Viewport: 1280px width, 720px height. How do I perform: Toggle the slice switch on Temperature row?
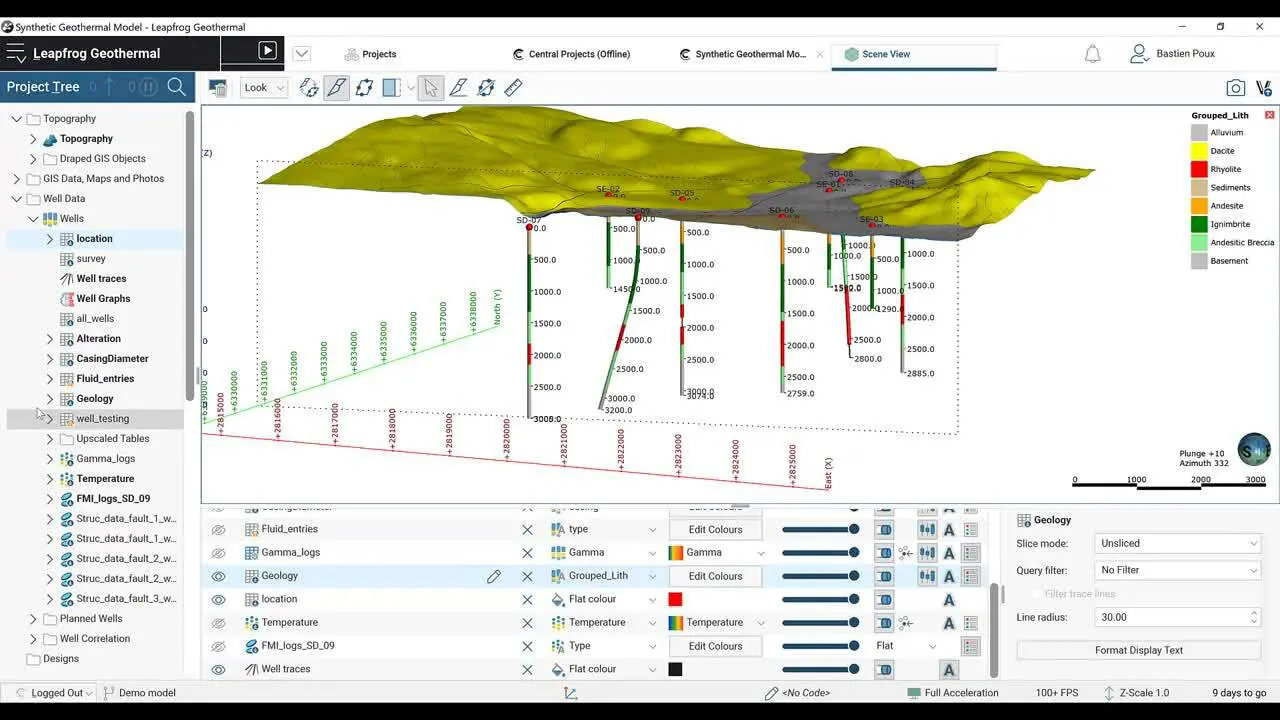pyautogui.click(x=884, y=623)
